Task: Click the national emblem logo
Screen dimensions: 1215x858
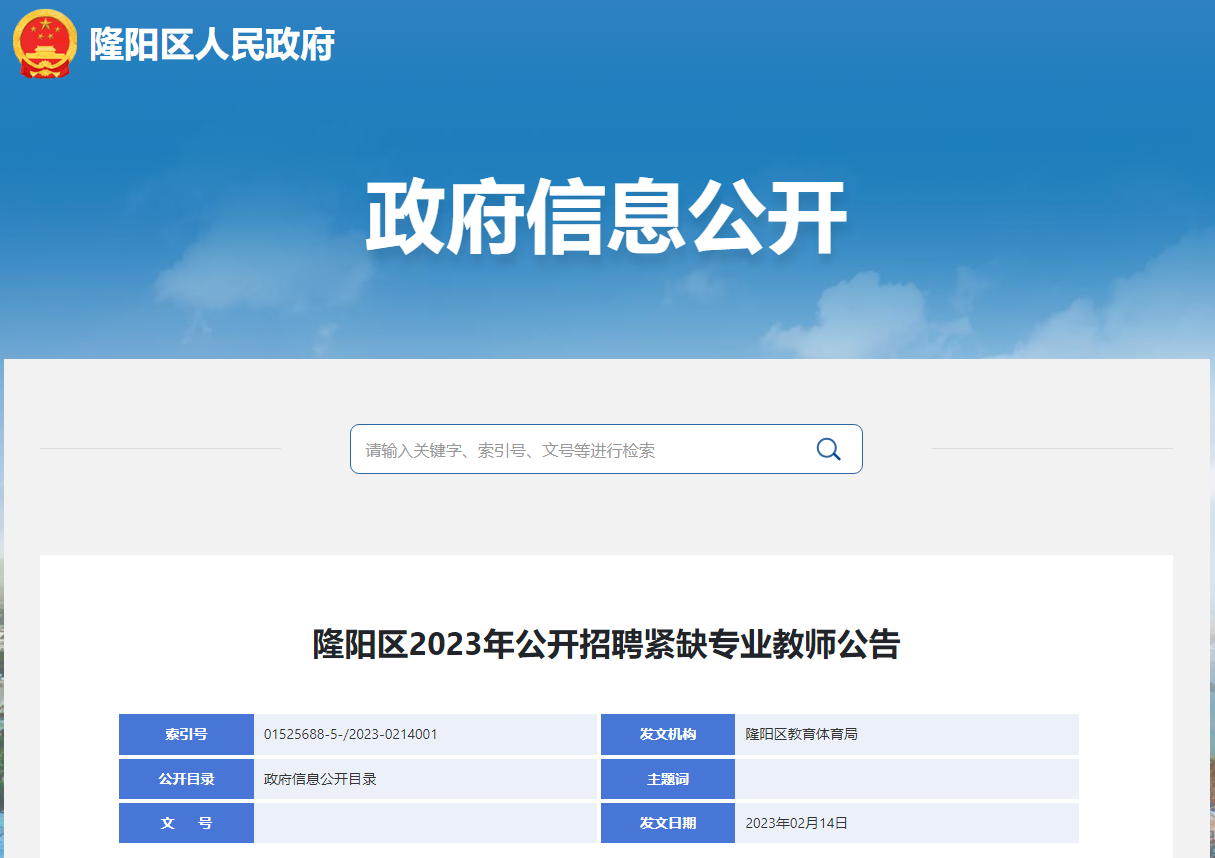Action: point(45,43)
